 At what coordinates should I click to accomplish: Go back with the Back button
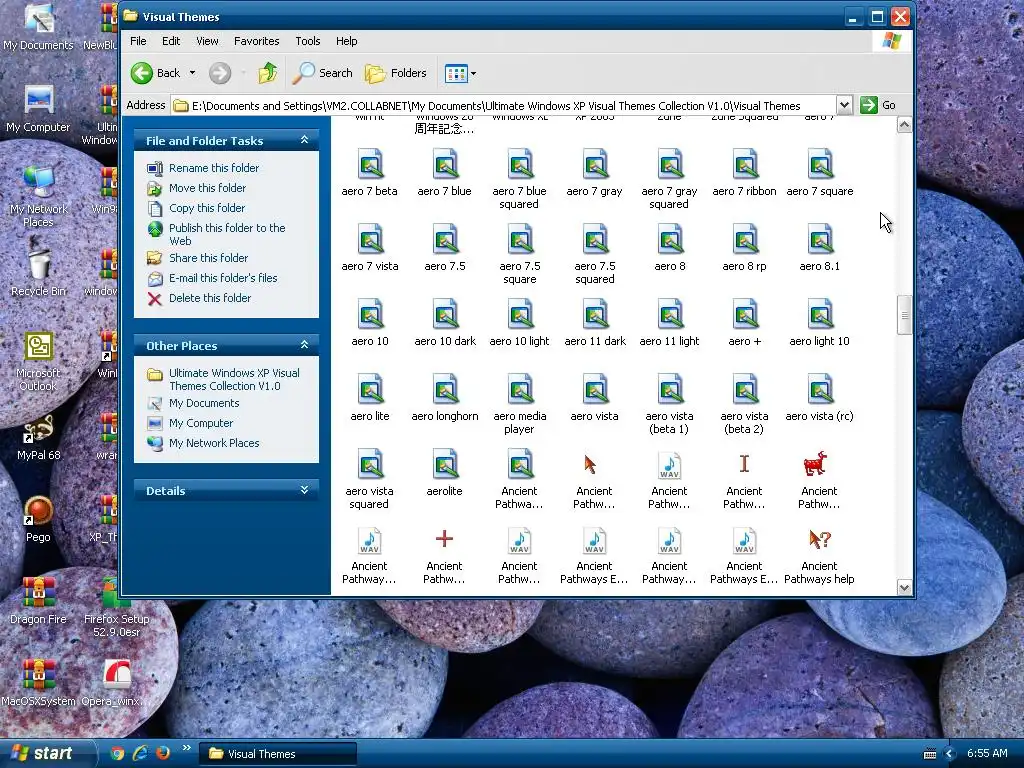(x=155, y=73)
